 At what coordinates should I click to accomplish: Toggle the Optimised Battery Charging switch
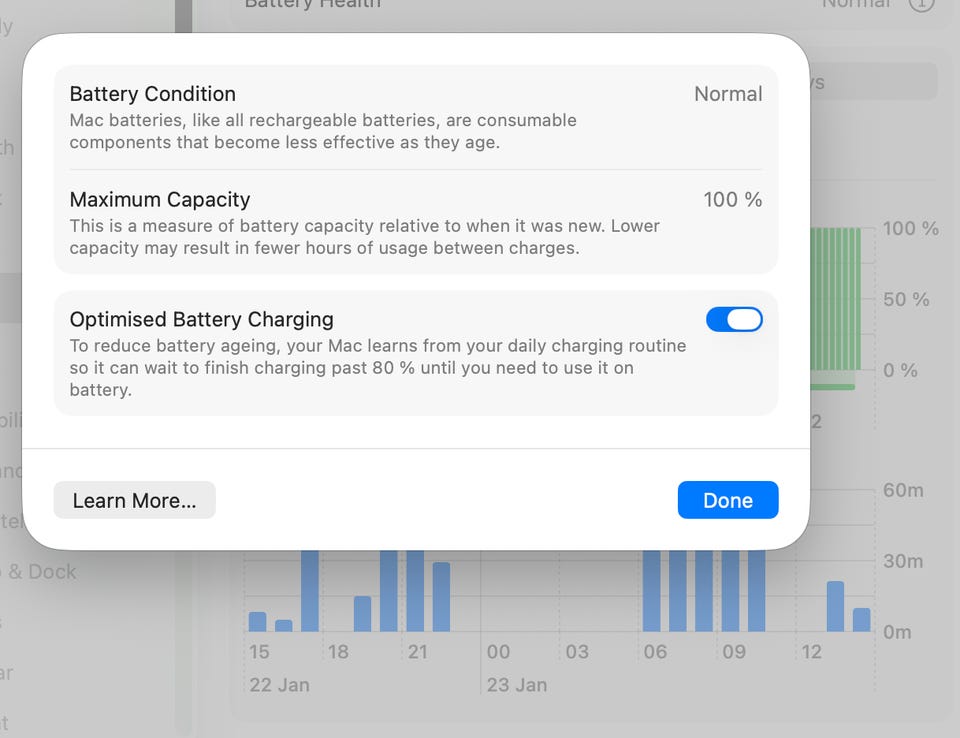tap(734, 319)
